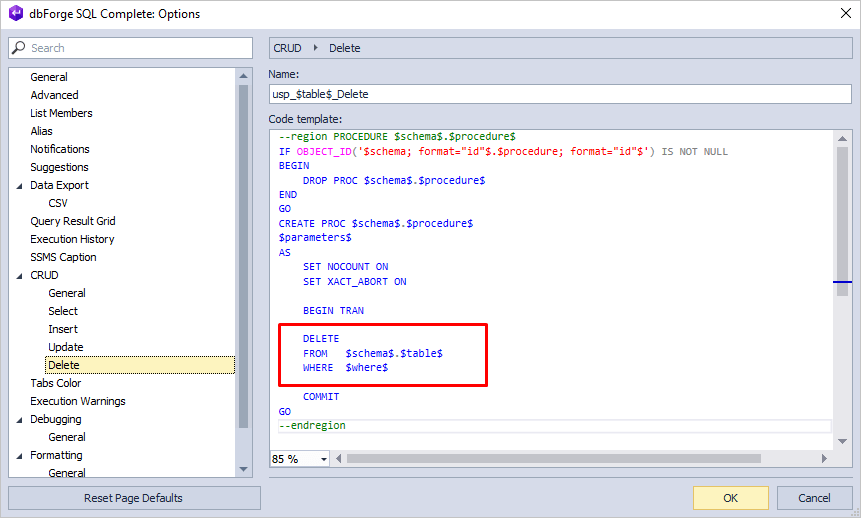Click the breadcrumb arrow separator
Image resolution: width=861 pixels, height=518 pixels.
tap(315, 48)
